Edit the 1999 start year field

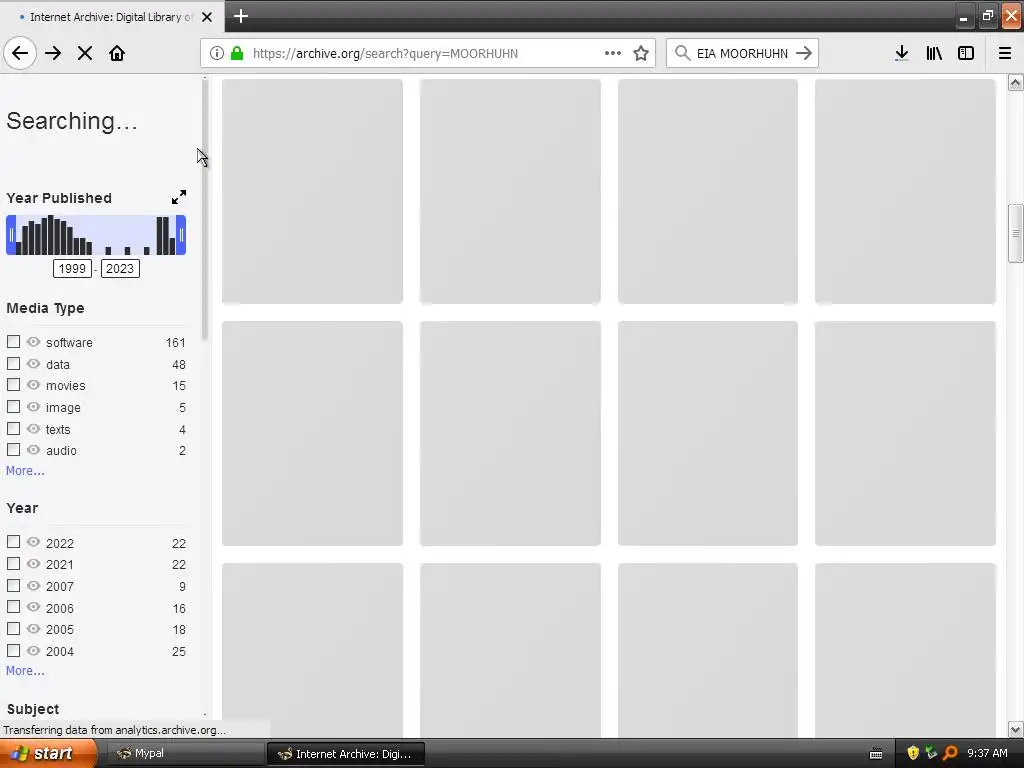72,268
